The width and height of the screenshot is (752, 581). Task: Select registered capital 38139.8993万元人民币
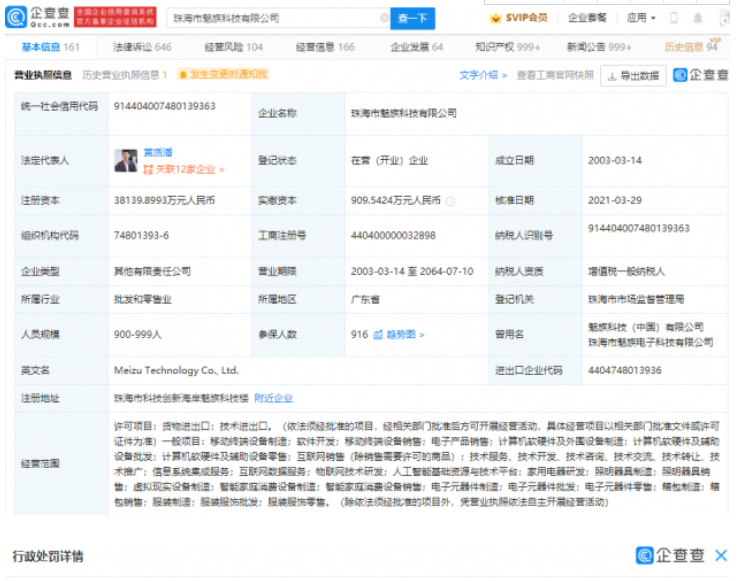tap(164, 201)
